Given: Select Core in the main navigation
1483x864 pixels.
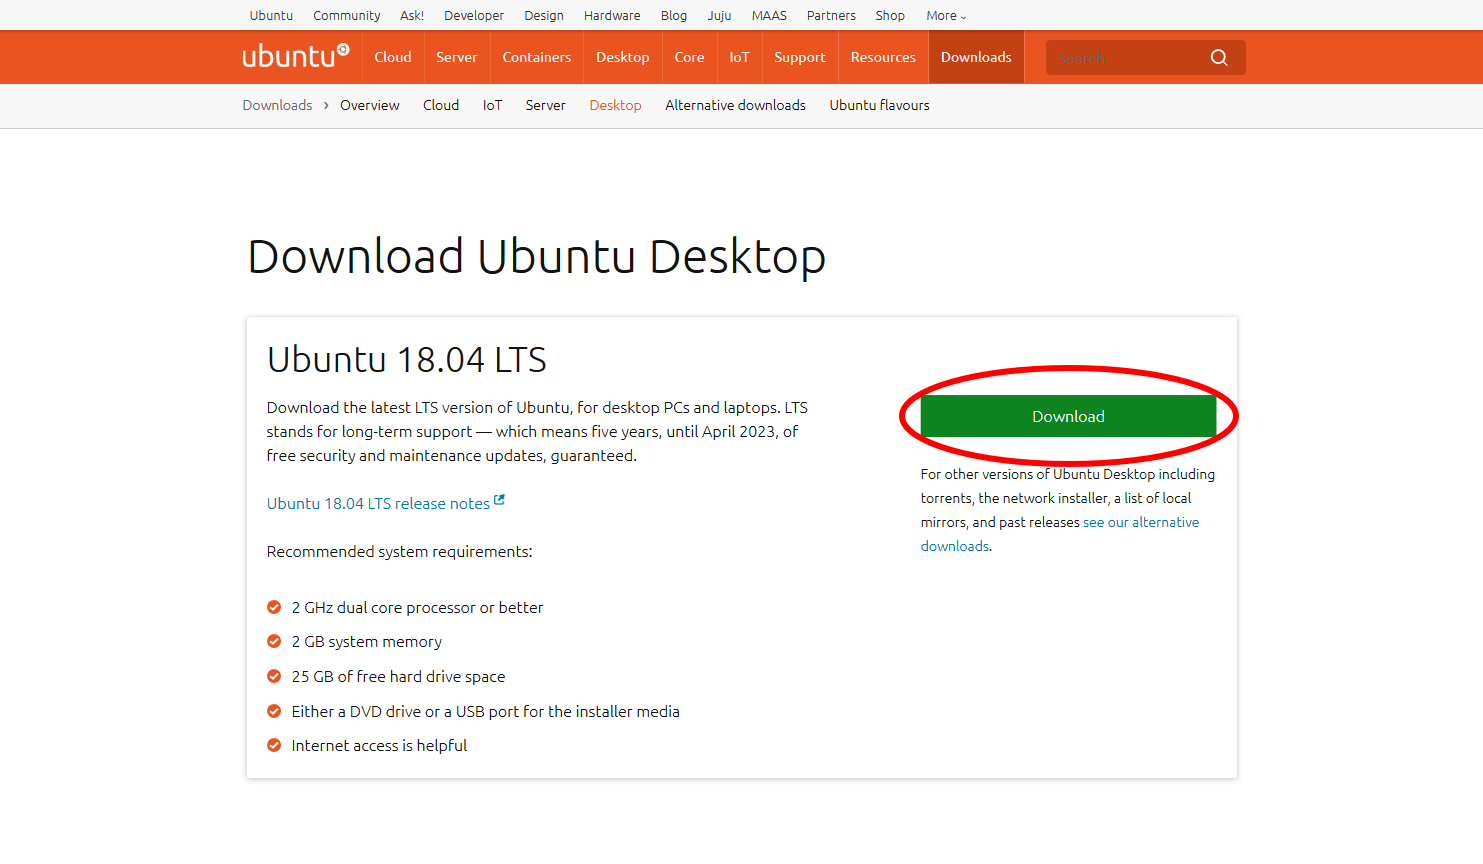Looking at the screenshot, I should (689, 57).
